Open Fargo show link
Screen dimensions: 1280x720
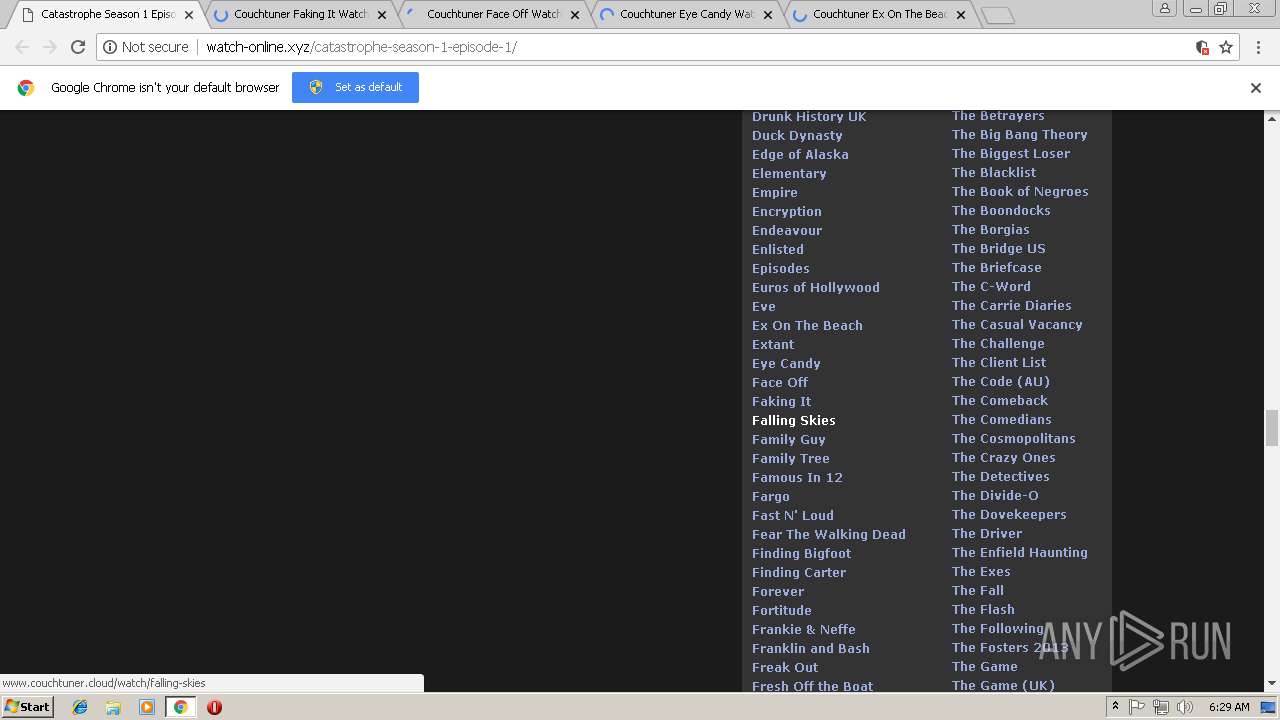pyautogui.click(x=770, y=496)
